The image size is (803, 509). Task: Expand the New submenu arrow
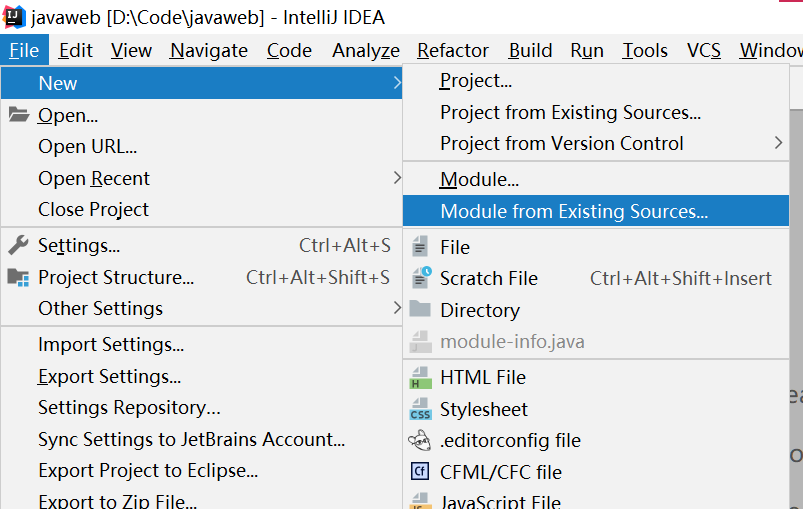pyautogui.click(x=397, y=82)
